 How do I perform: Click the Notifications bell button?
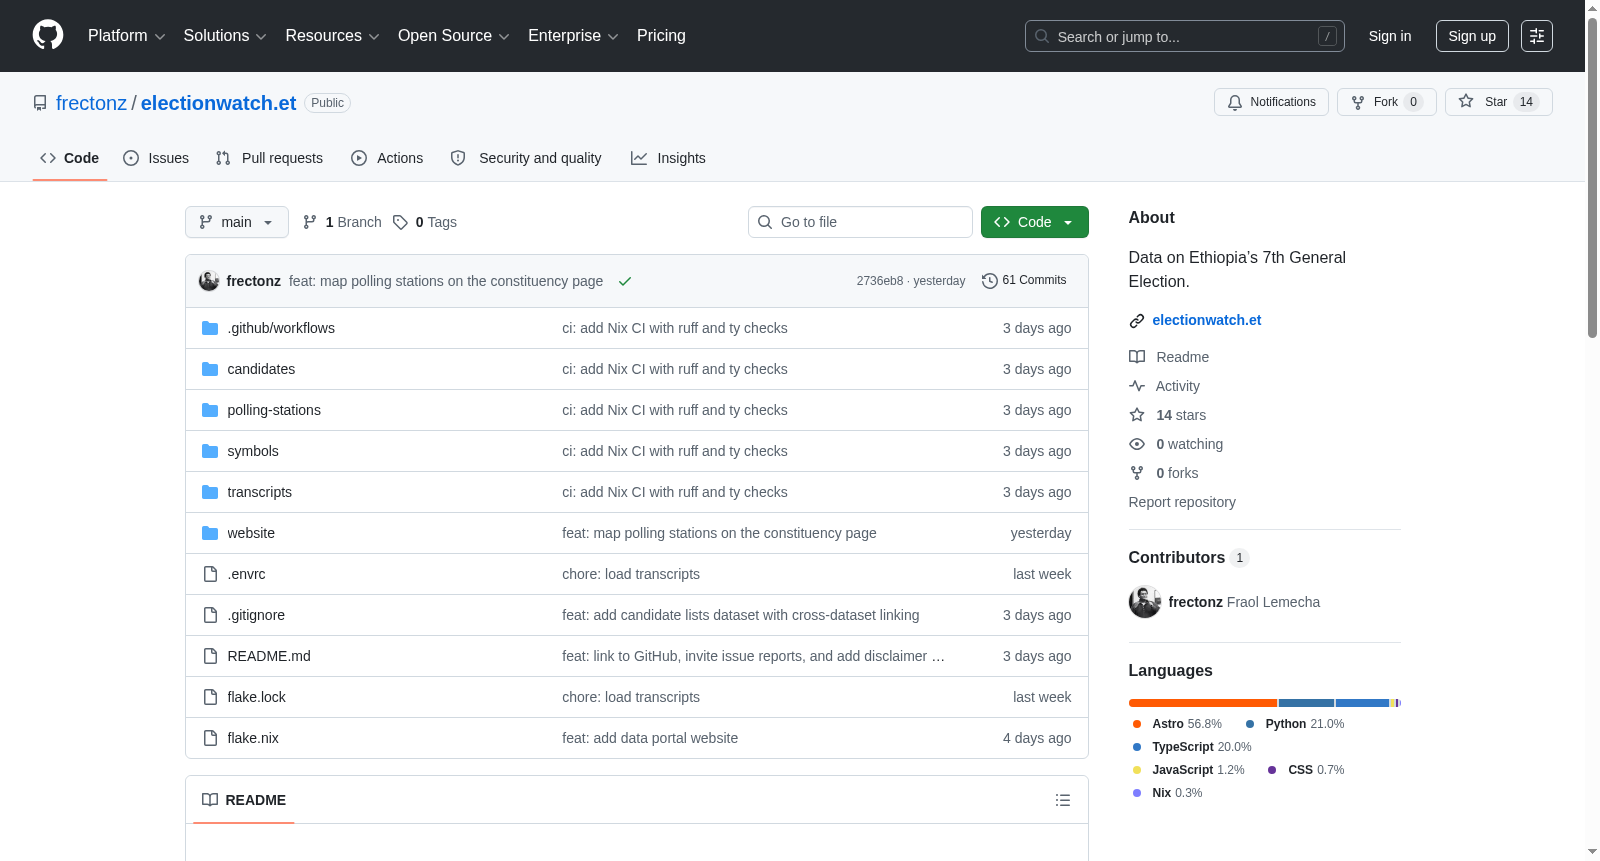click(1271, 102)
